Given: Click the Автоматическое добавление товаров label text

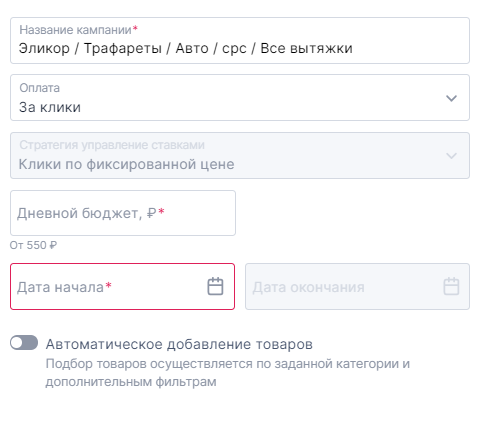Looking at the screenshot, I should point(179,344).
